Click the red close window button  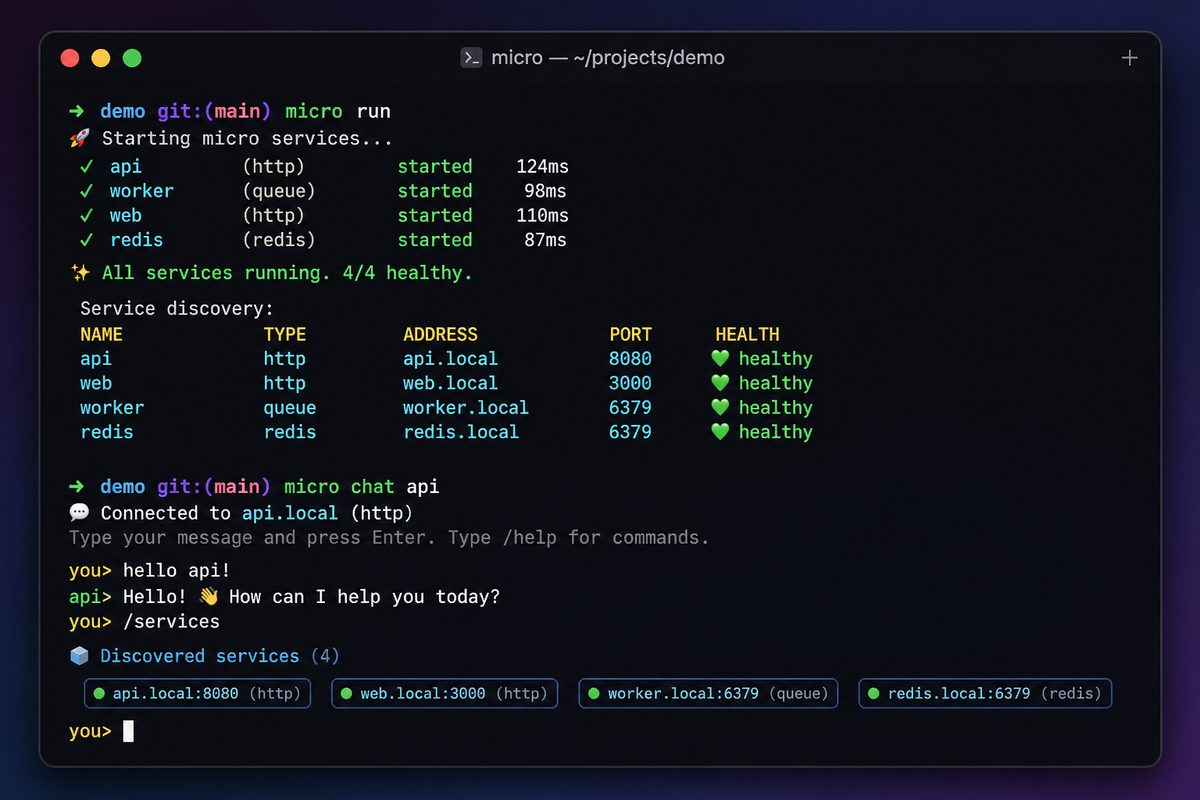tap(70, 58)
